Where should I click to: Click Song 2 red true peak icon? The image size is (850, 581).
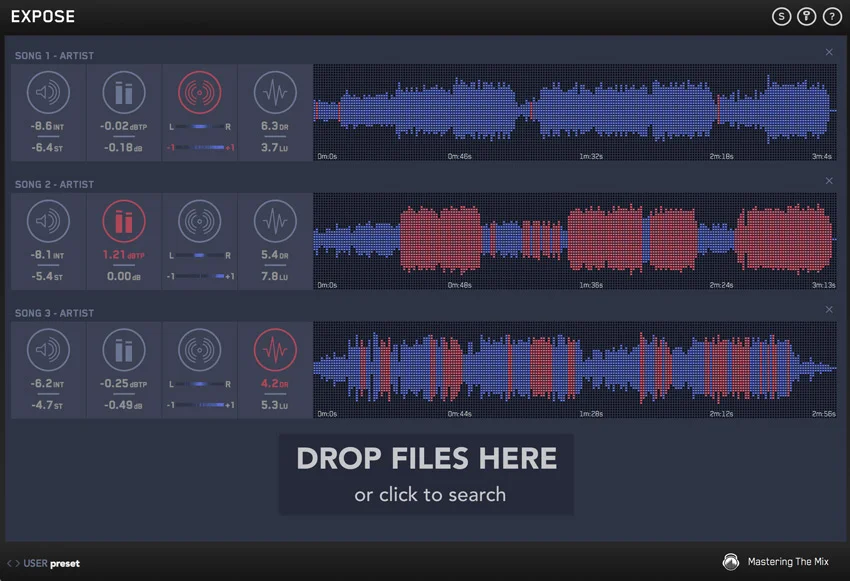coord(124,221)
